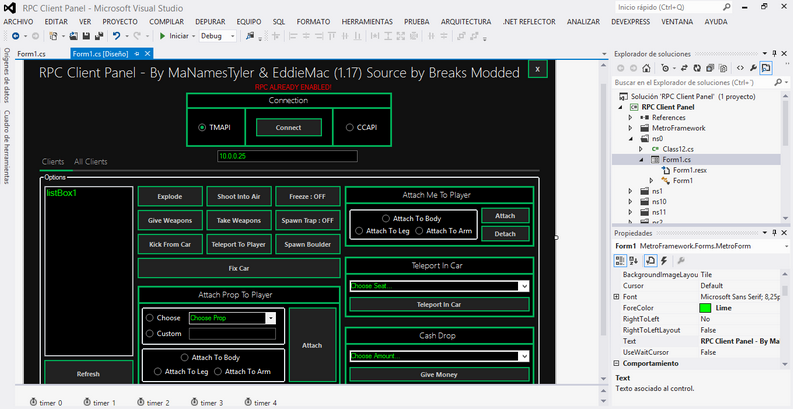
Task: Click the IP address field showing 10.0.0.25
Action: tap(287, 156)
